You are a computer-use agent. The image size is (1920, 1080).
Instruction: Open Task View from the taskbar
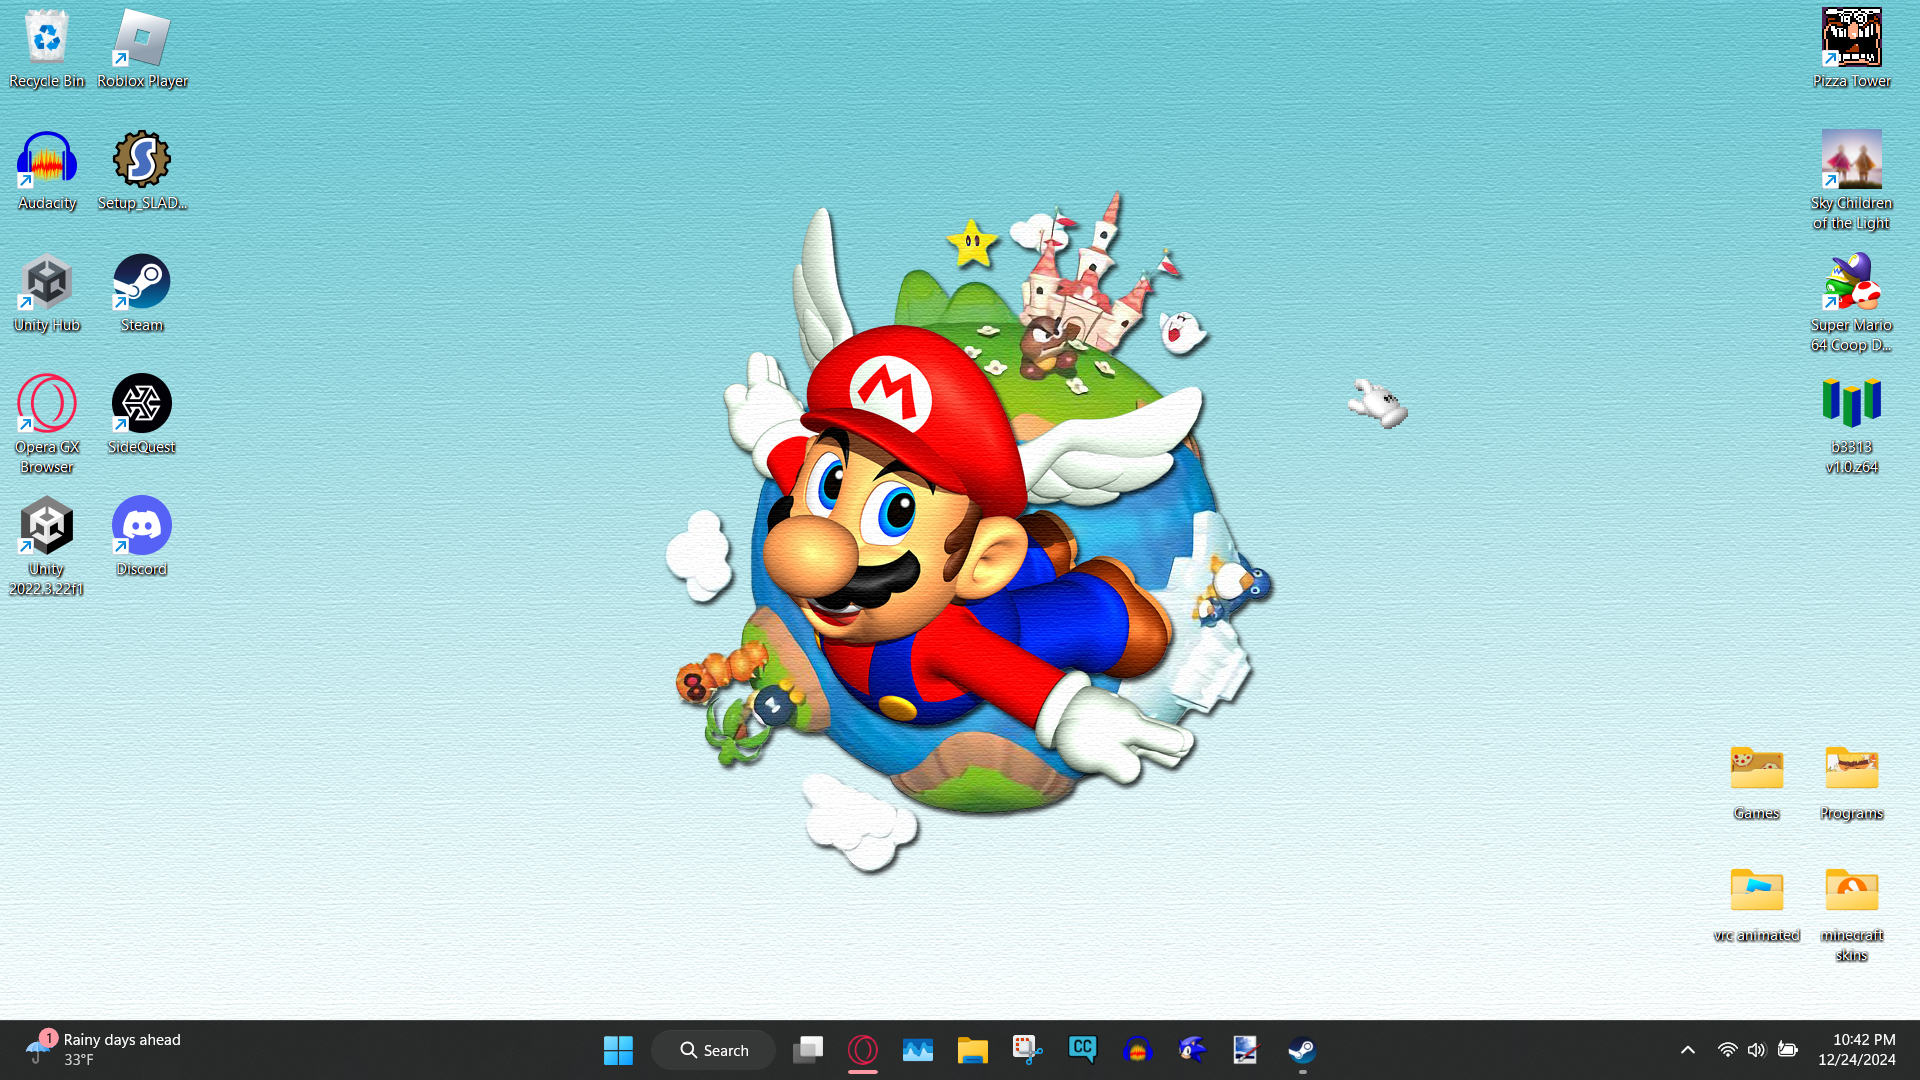[808, 1050]
